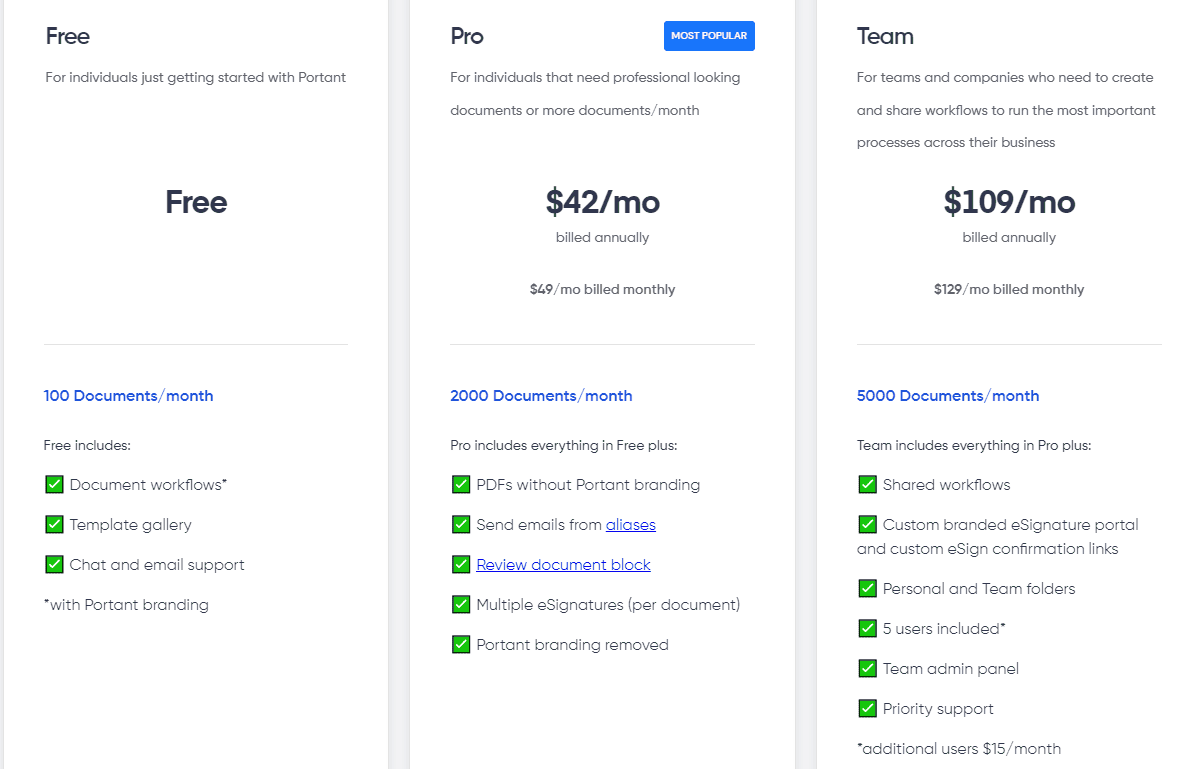The image size is (1198, 769).
Task: Open the 100 Documents/month details
Action: [128, 395]
